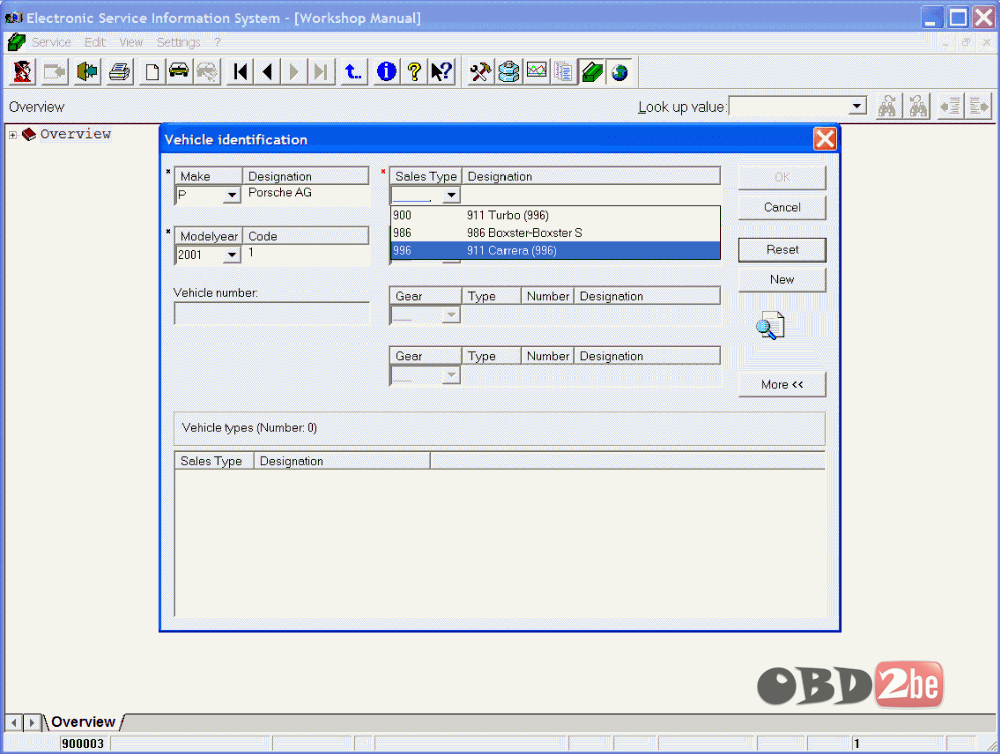Viewport: 1000px width, 754px height.
Task: Click the Designation column header in vehicle types
Action: tap(342, 461)
